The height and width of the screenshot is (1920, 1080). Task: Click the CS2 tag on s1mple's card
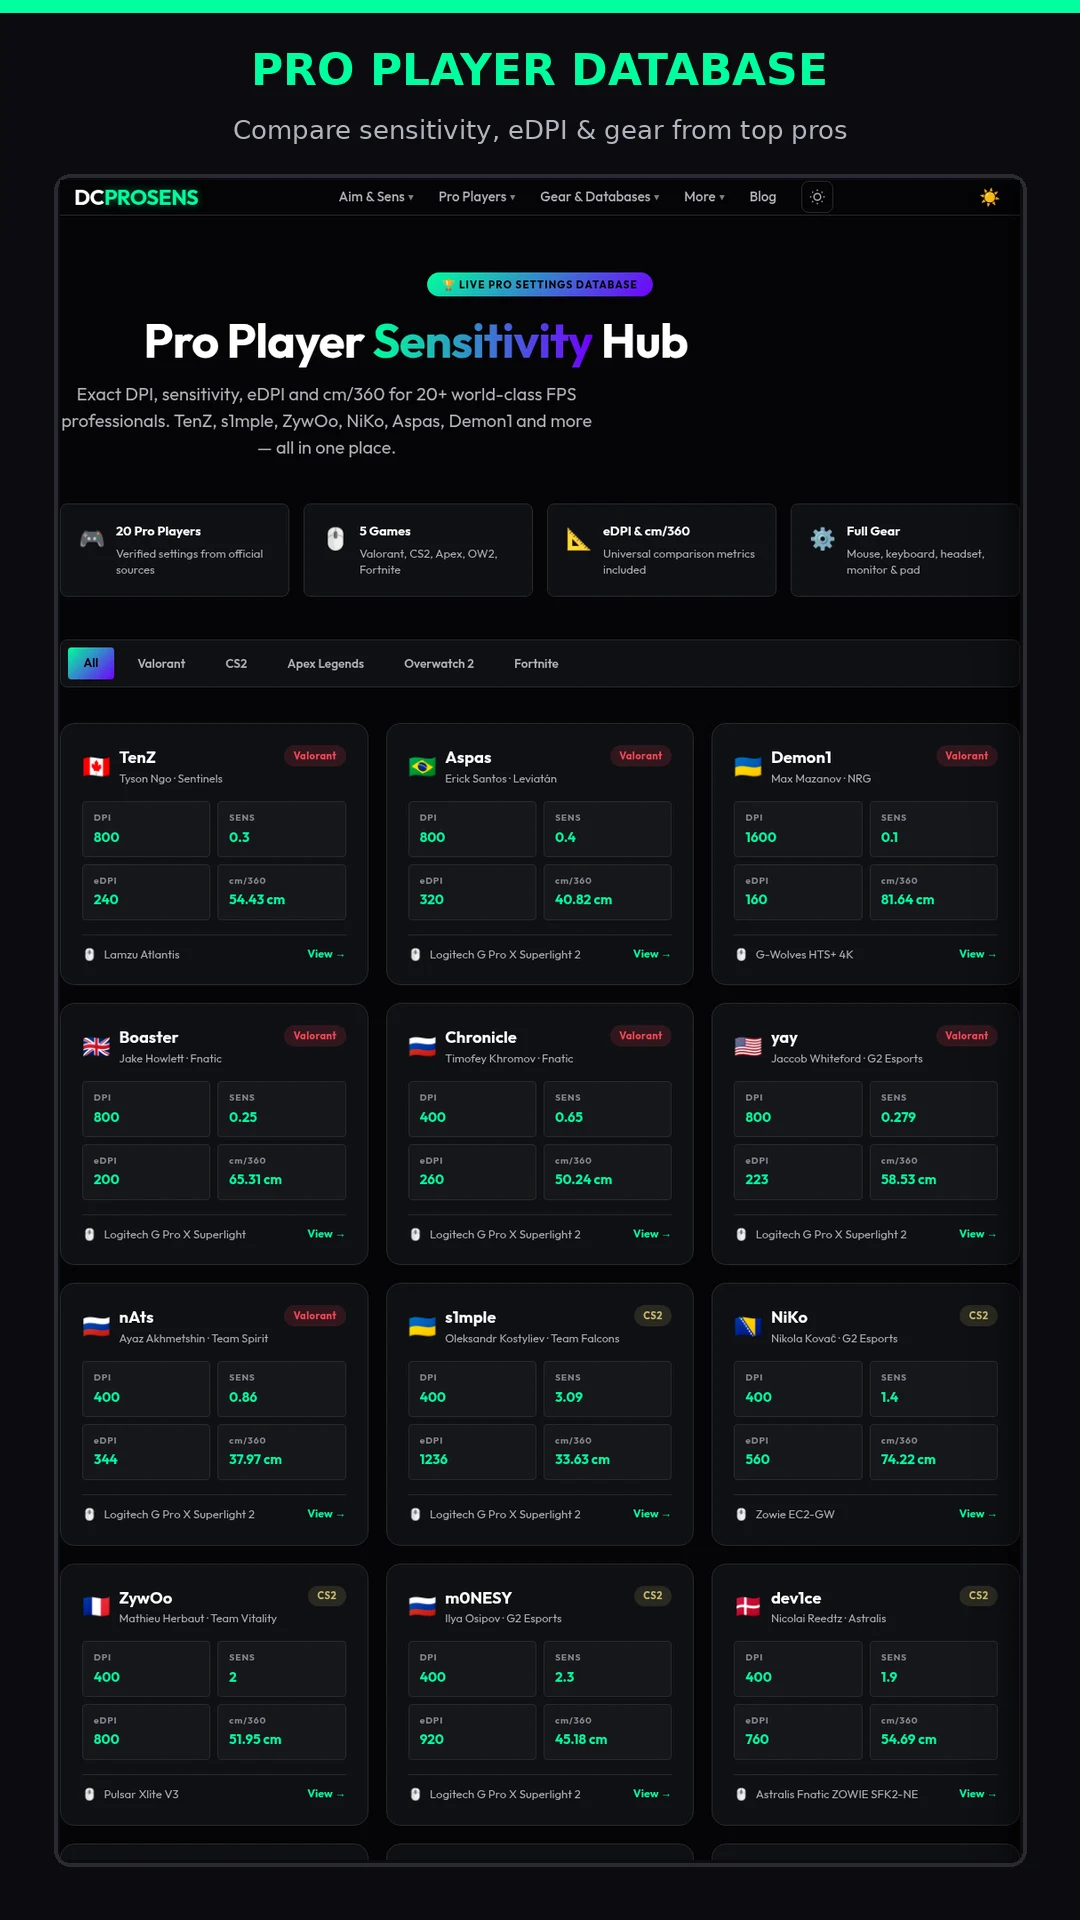653,1316
